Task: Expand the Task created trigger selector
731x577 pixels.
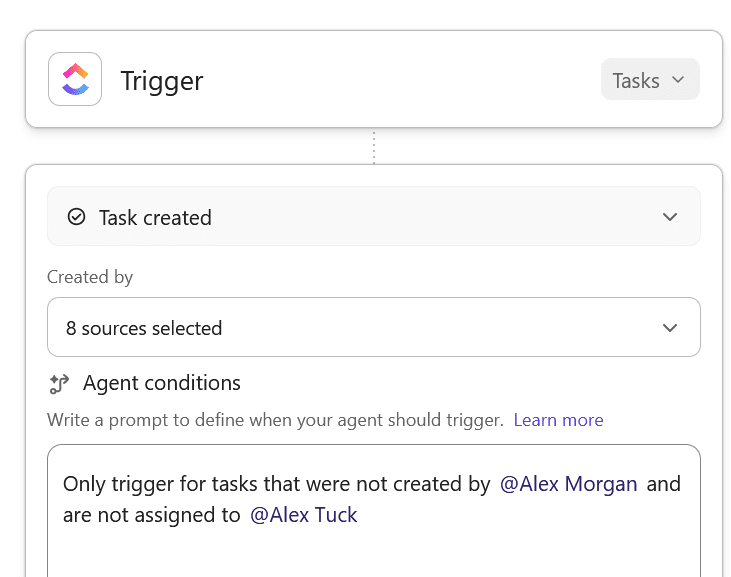Action: (x=373, y=217)
